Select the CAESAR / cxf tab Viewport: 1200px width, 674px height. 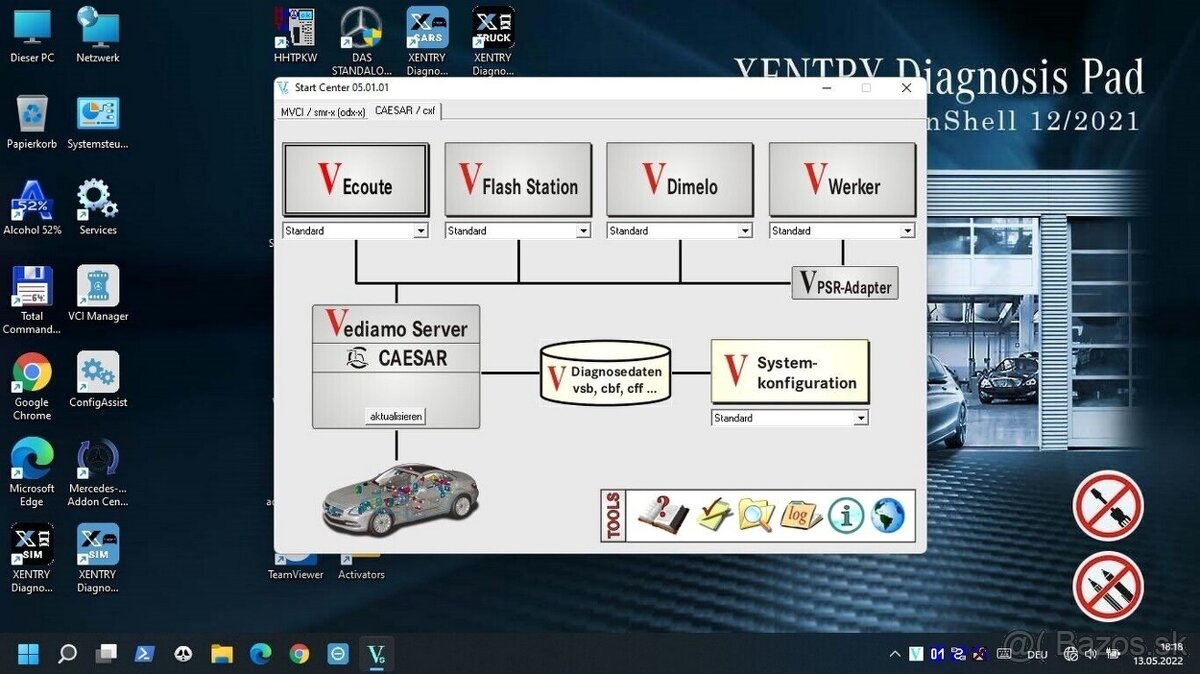pyautogui.click(x=405, y=111)
